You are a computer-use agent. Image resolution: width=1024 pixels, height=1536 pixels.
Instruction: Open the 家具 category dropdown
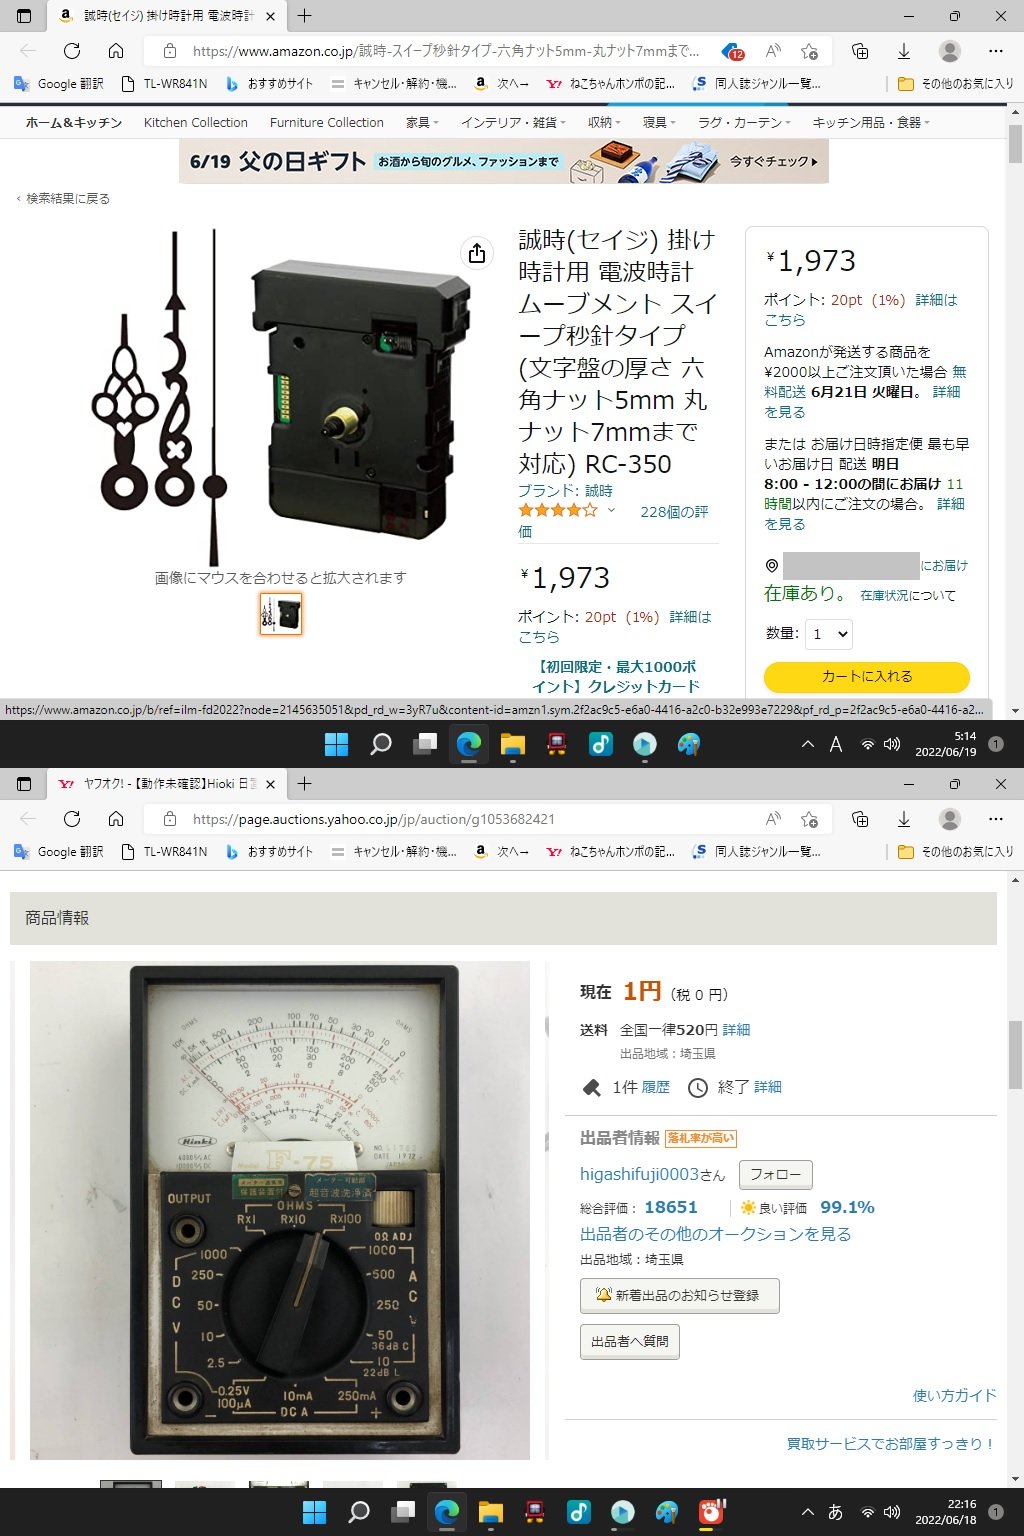coord(422,122)
